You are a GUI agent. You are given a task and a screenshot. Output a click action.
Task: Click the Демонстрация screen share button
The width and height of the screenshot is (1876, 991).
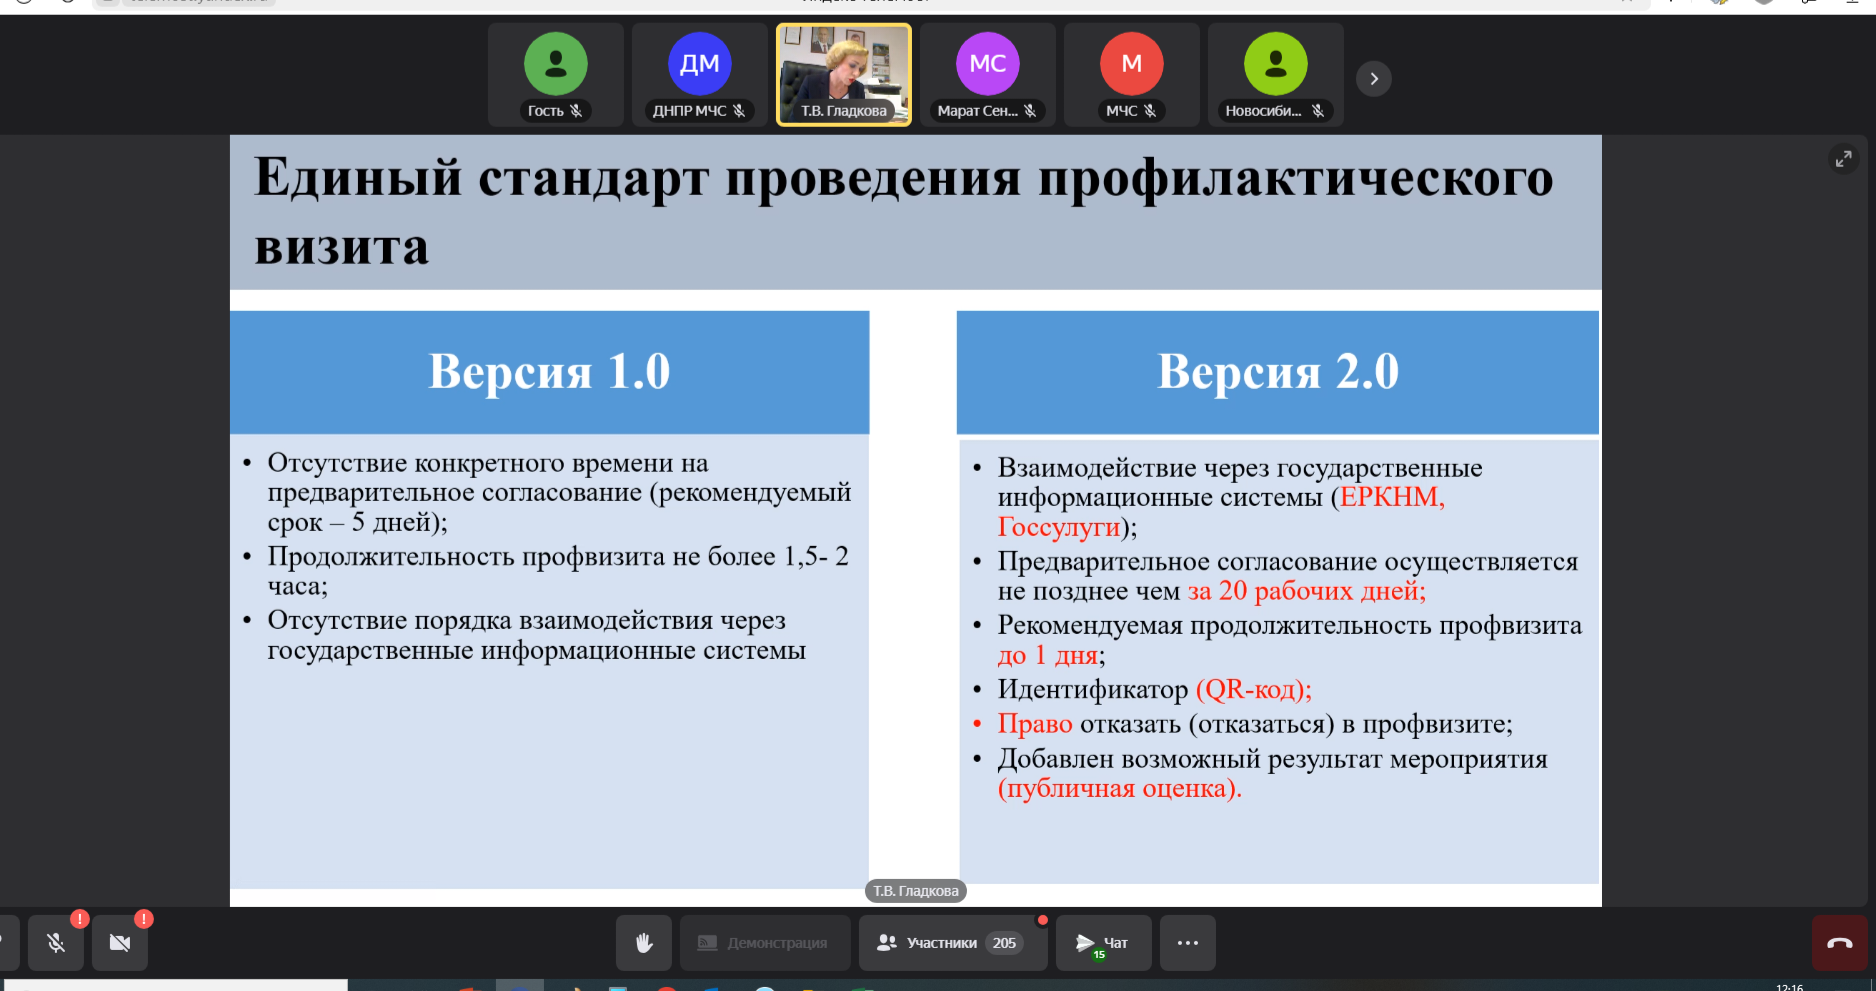coord(765,943)
